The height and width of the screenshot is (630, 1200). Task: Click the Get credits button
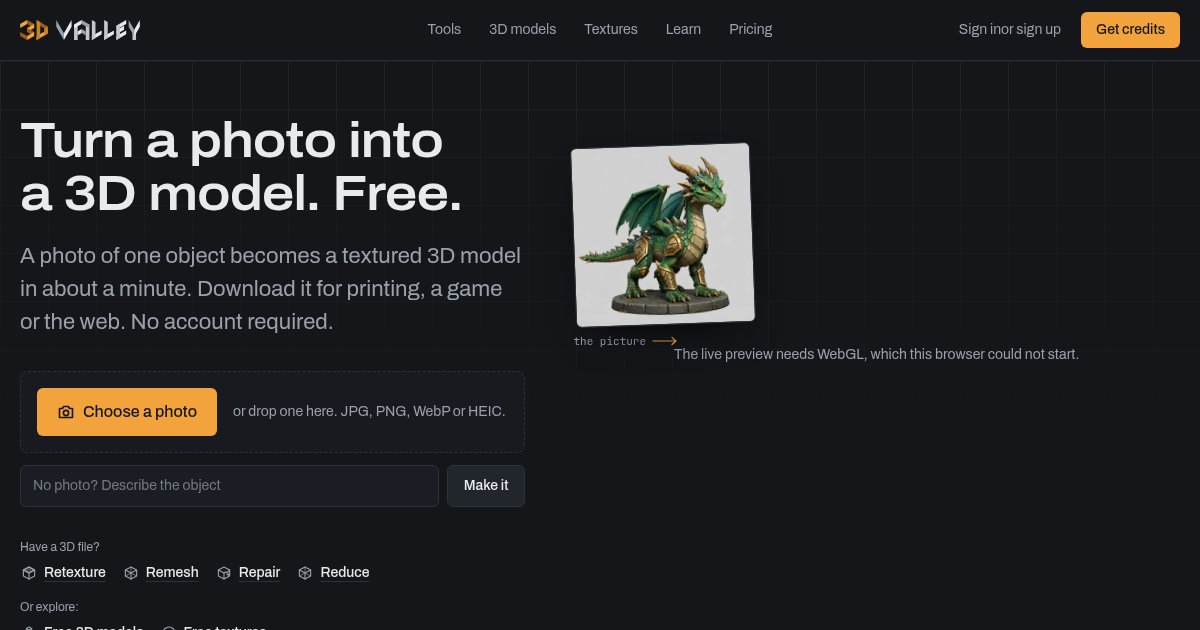click(1130, 30)
